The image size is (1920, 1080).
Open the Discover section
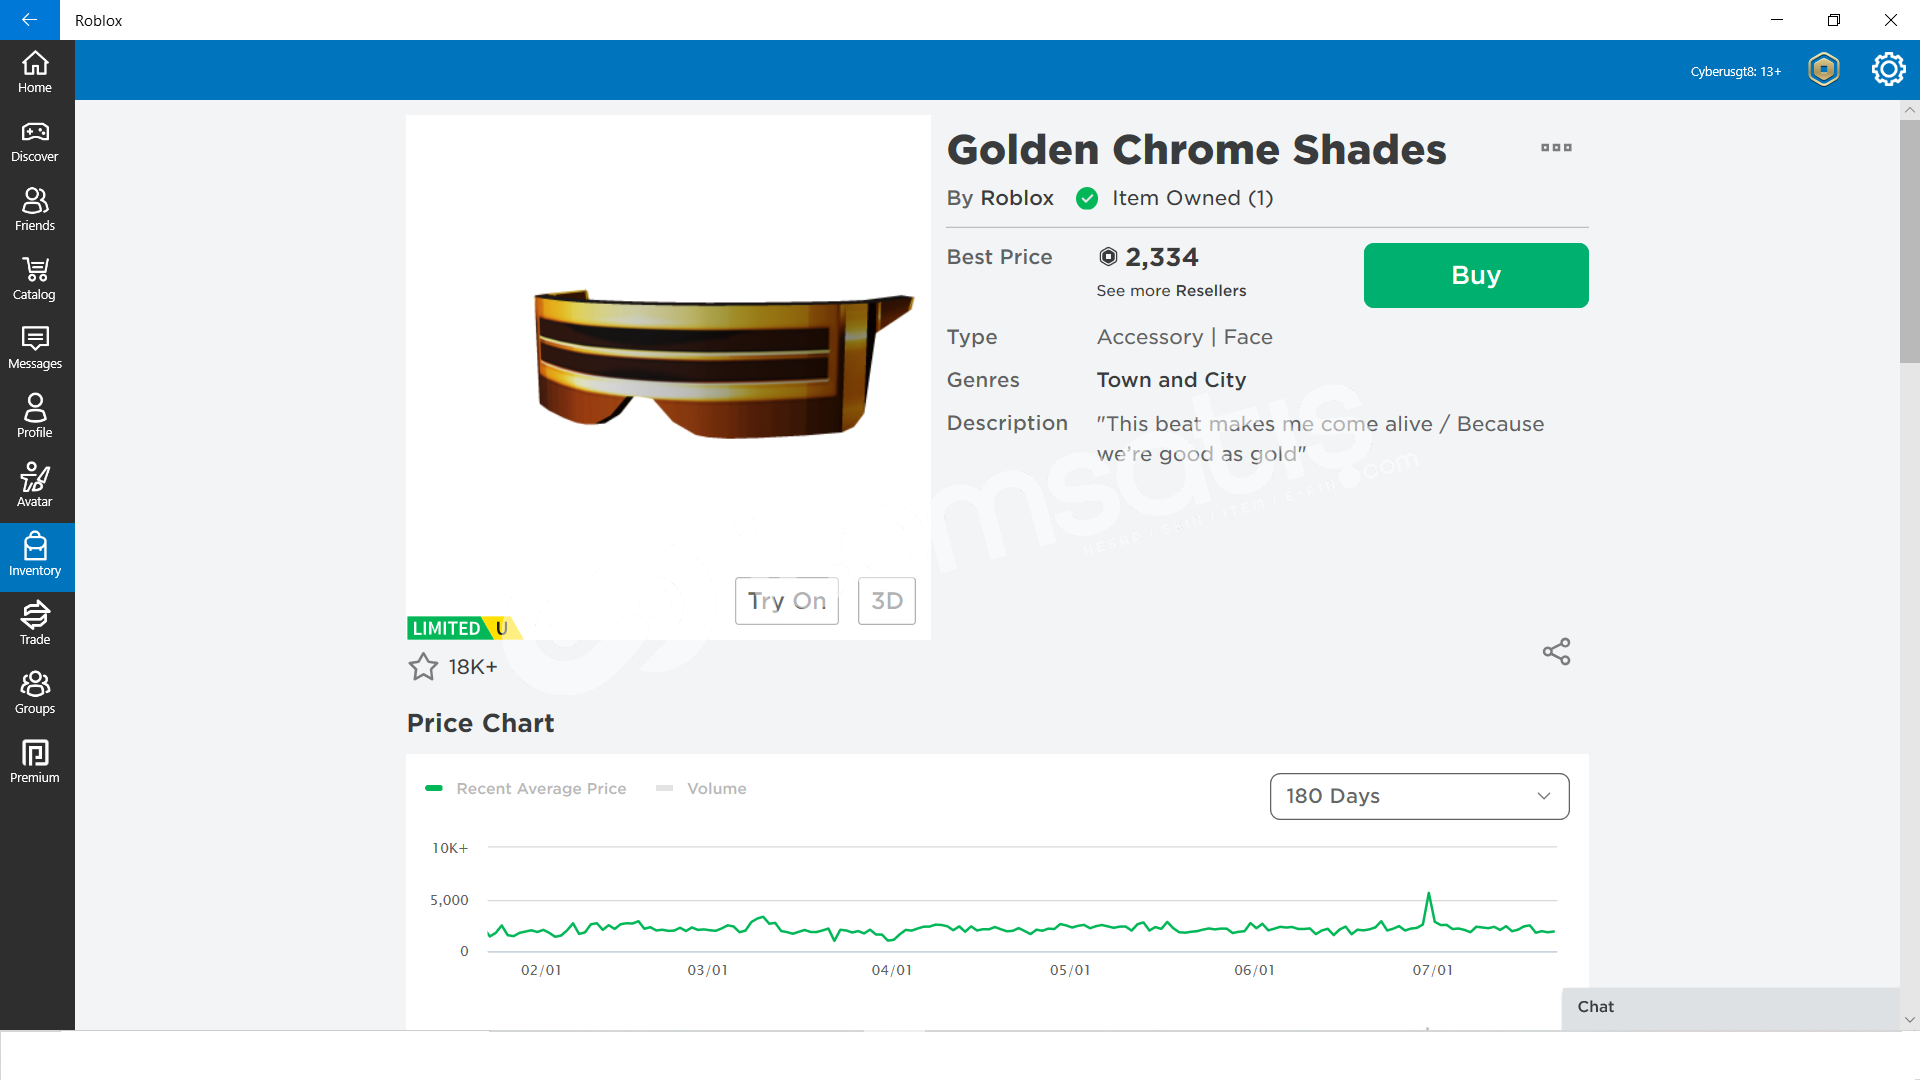click(x=35, y=141)
